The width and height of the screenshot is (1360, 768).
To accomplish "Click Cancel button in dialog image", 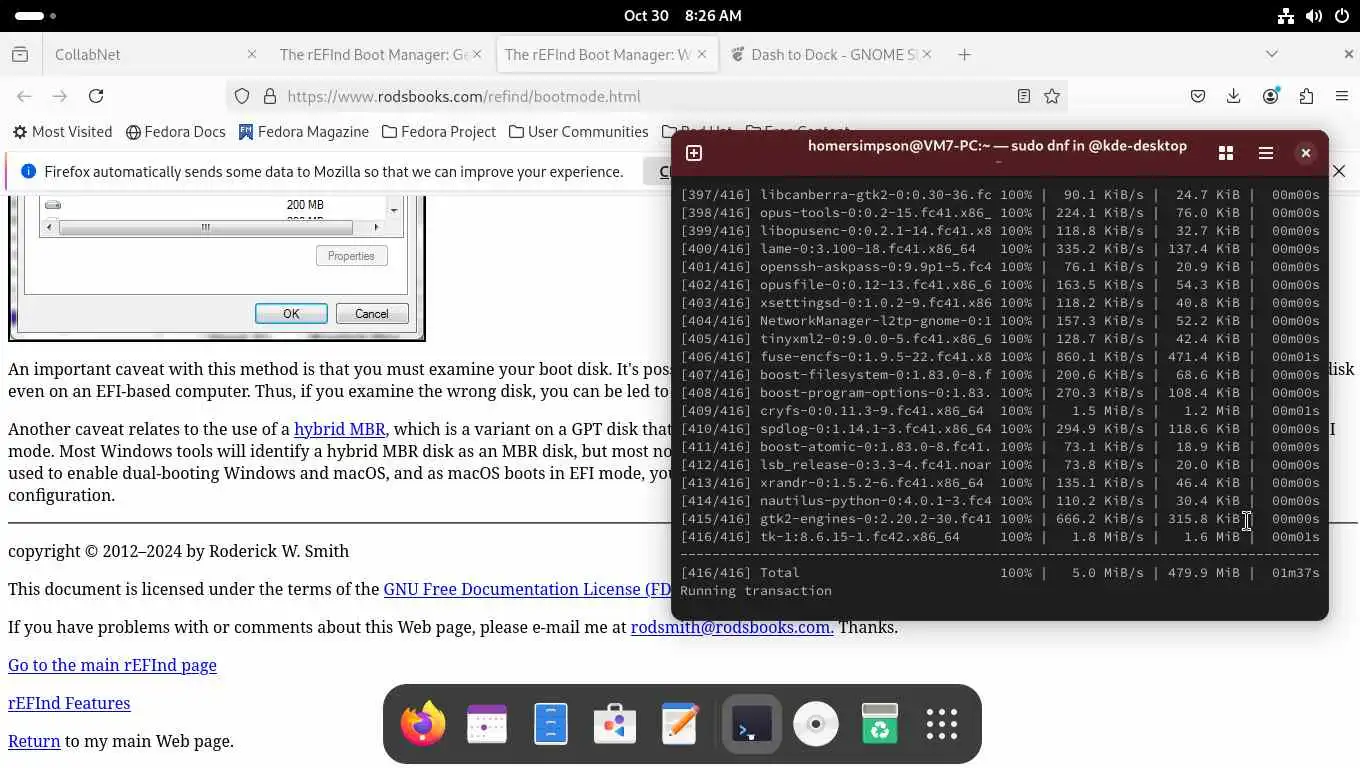I will [x=371, y=313].
